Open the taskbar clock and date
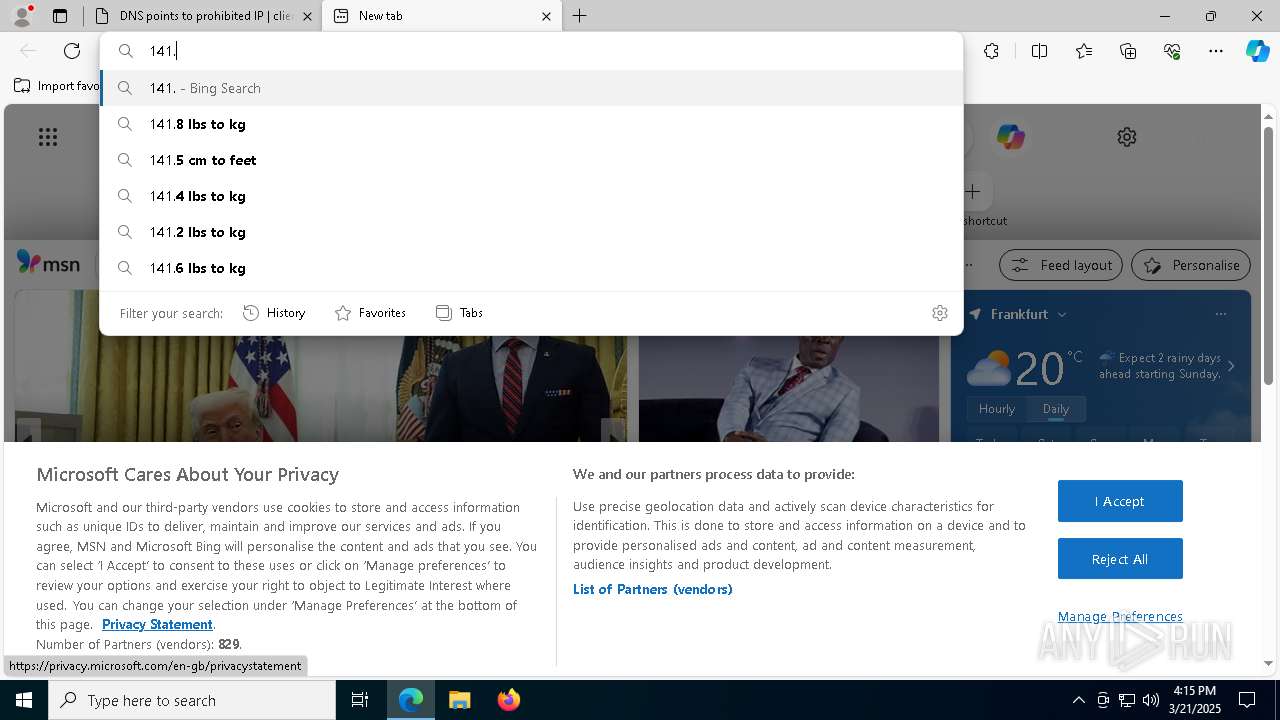The image size is (1280, 720). tap(1195, 700)
